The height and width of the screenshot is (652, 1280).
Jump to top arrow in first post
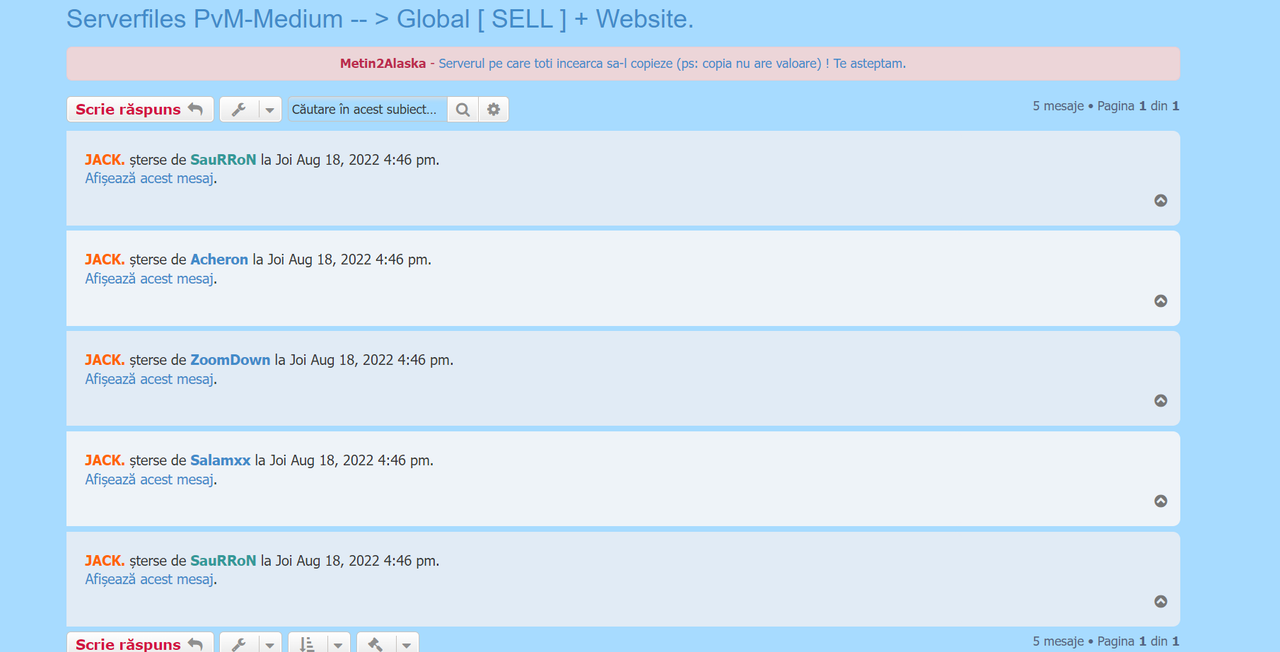[1161, 200]
